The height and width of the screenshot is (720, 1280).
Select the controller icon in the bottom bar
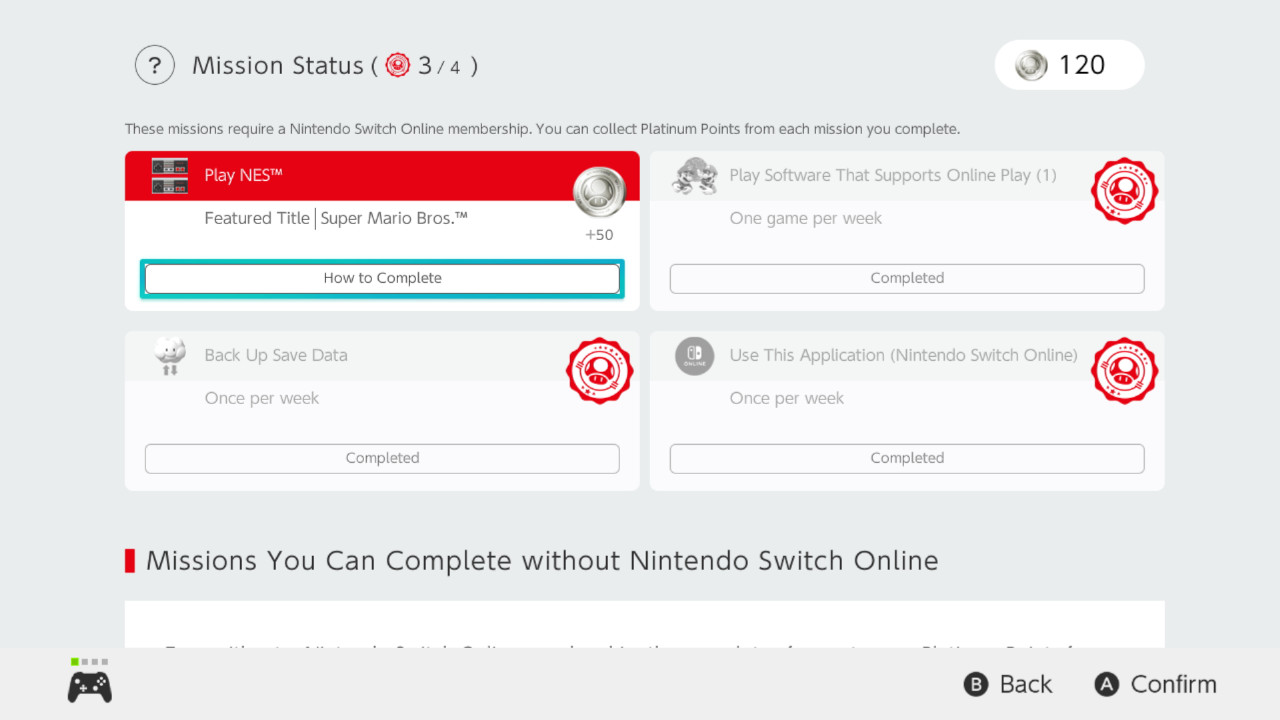88,684
